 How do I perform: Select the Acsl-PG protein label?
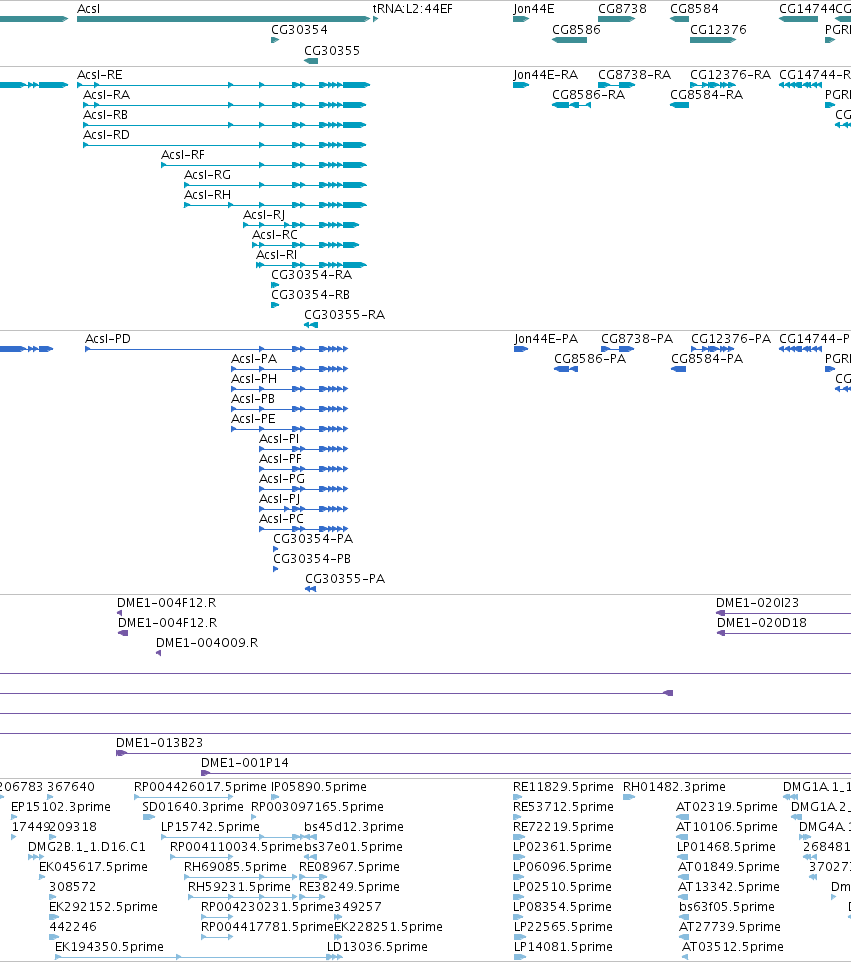pos(282,479)
